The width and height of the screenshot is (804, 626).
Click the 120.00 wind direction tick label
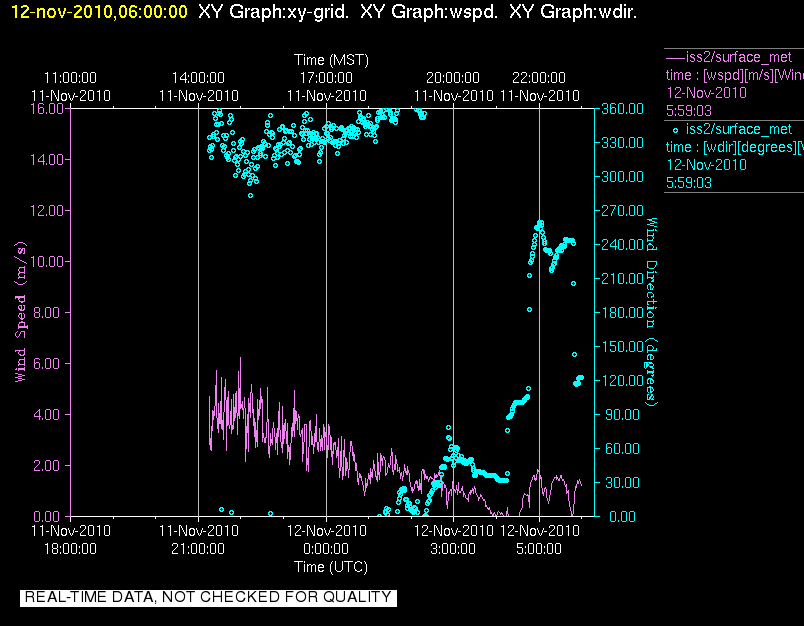pos(622,380)
